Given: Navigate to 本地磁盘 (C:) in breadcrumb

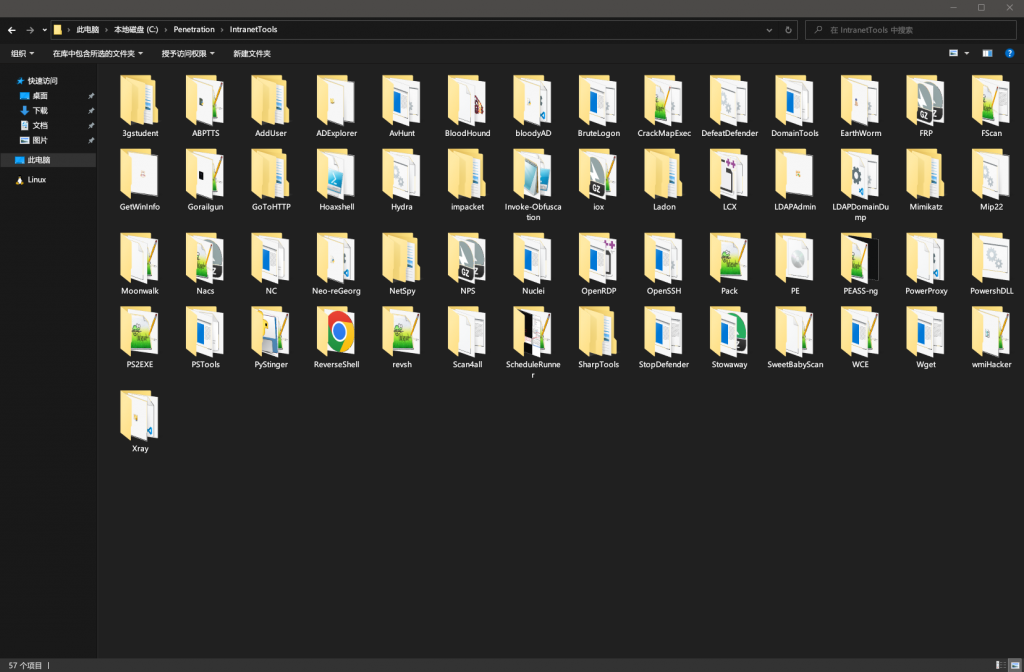Looking at the screenshot, I should click(x=136, y=29).
